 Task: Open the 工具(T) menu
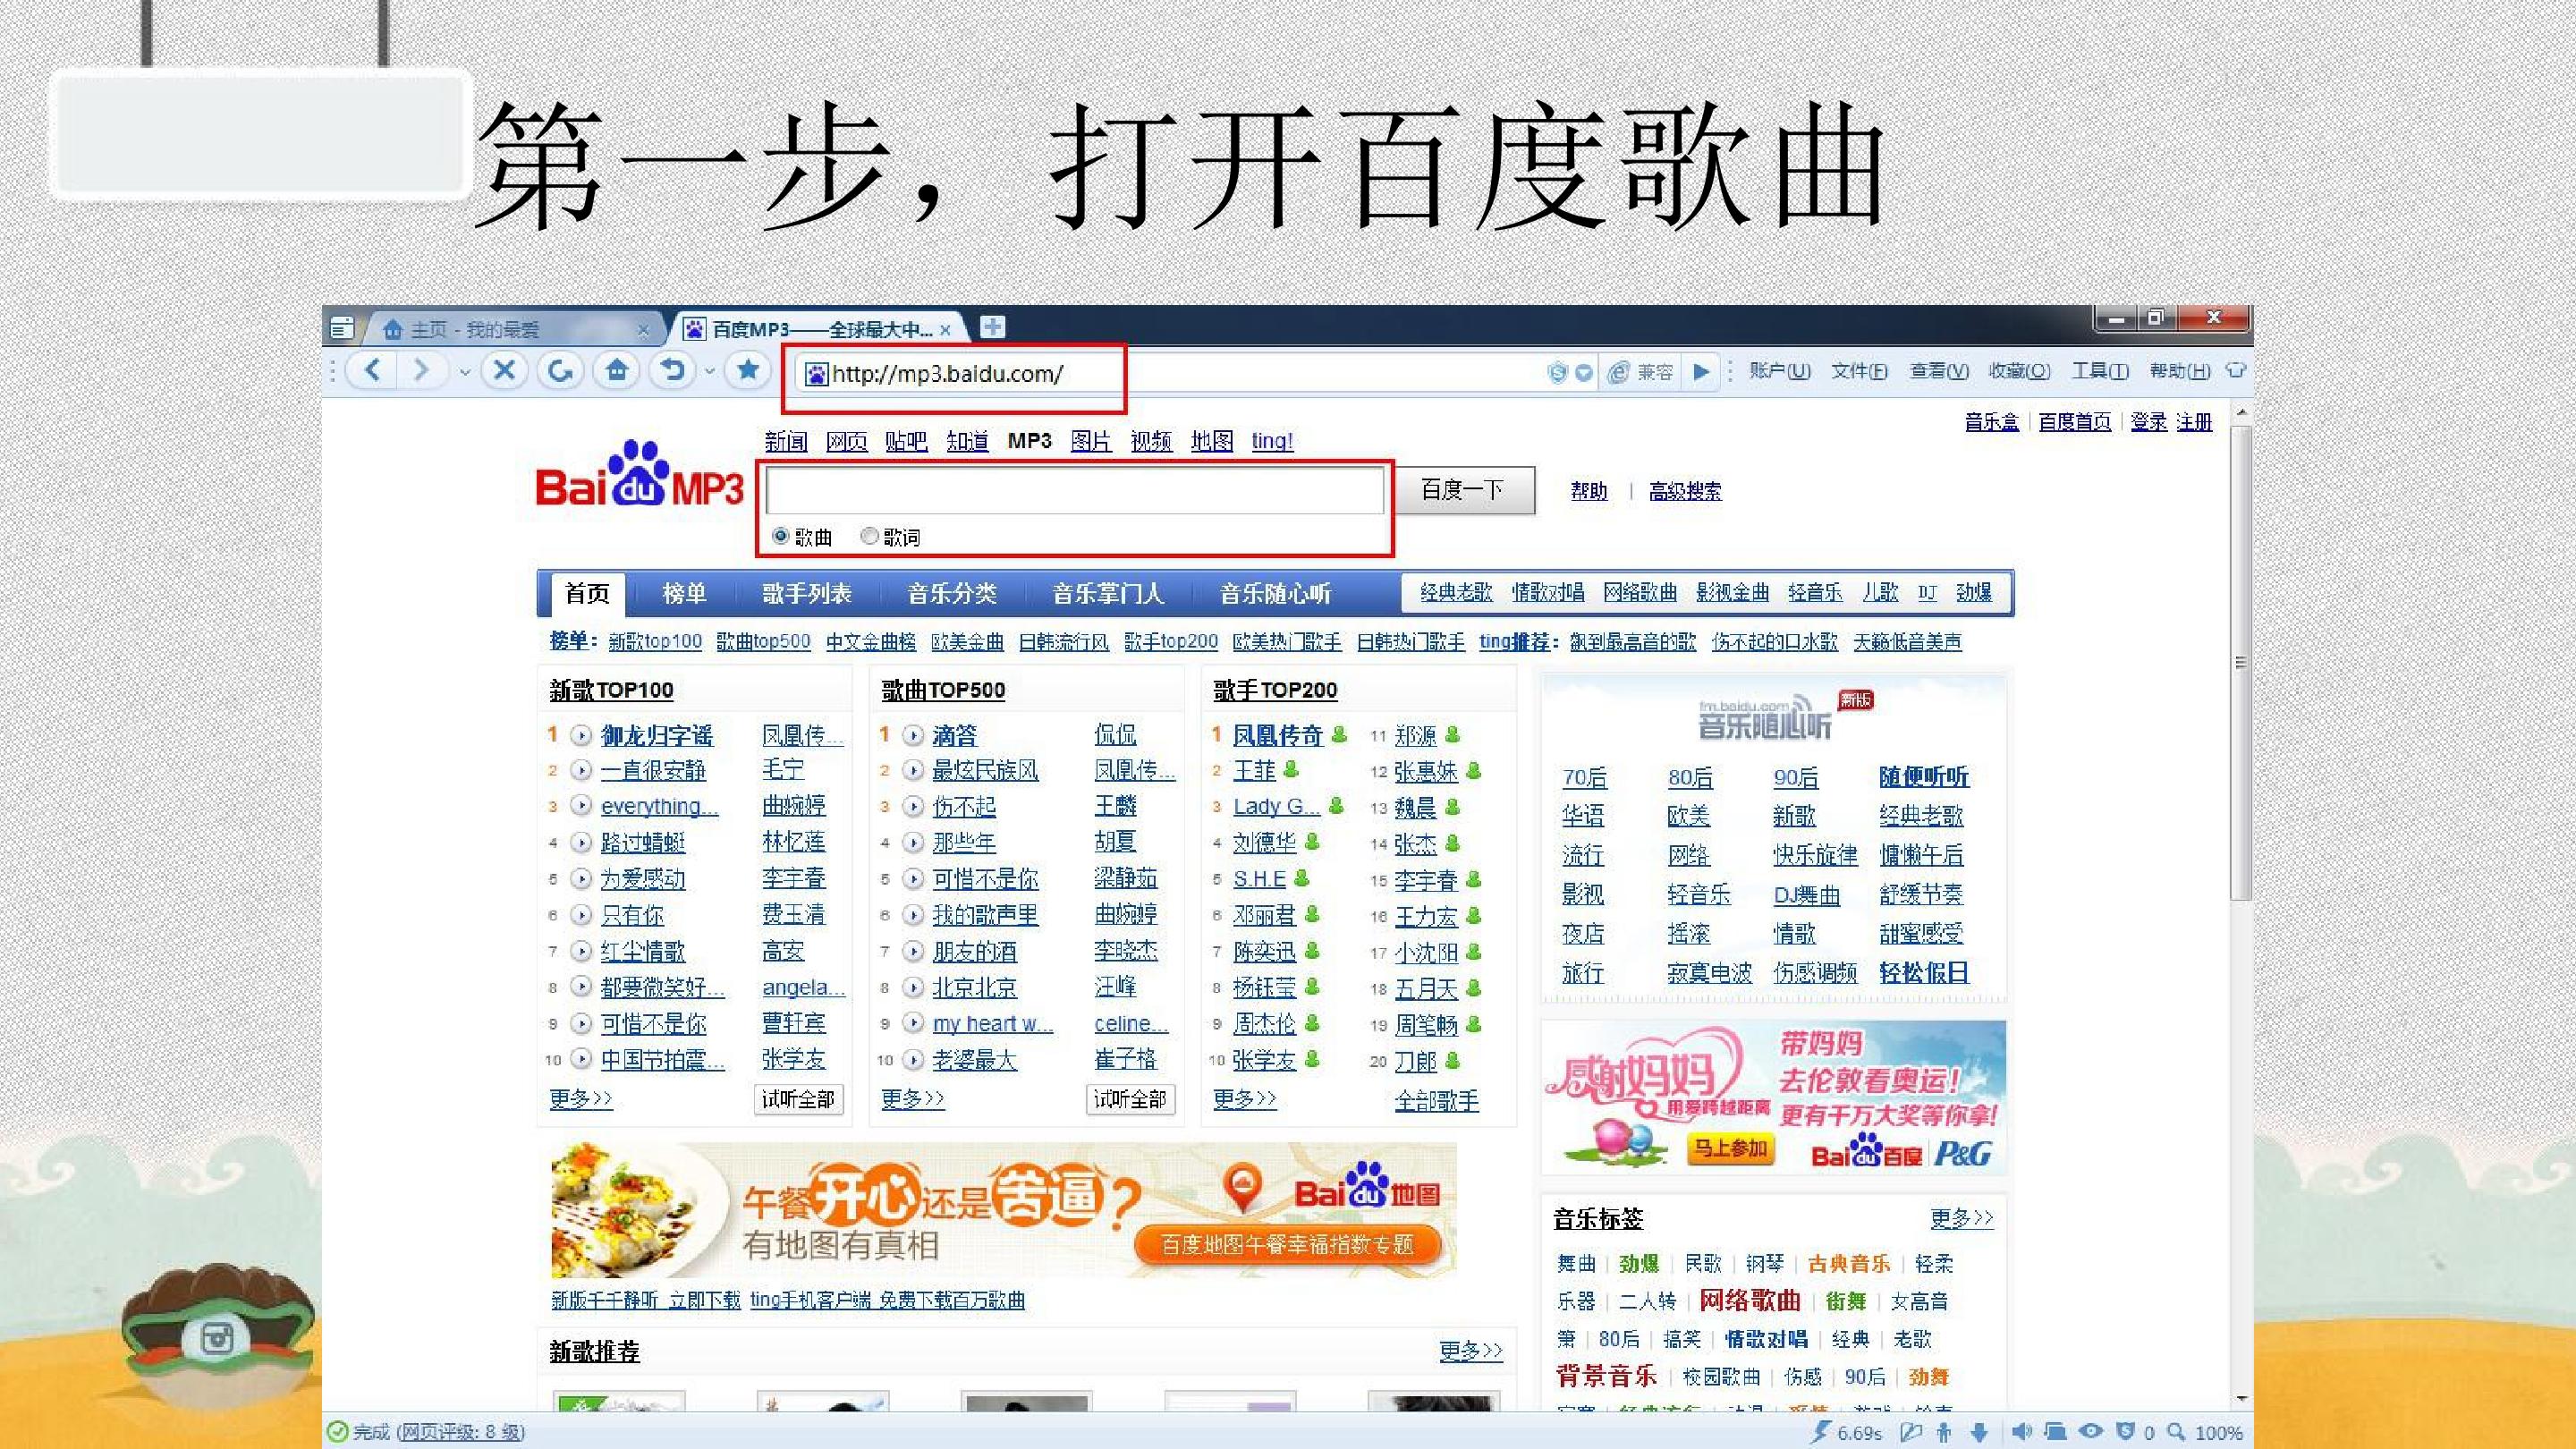point(2100,371)
